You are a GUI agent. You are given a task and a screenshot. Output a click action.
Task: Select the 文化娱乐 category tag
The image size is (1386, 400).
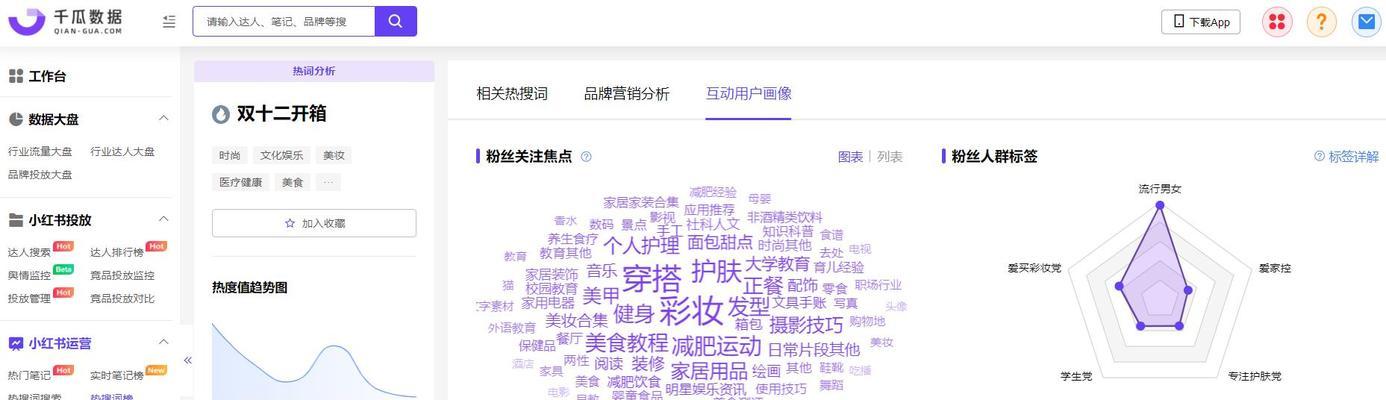click(x=281, y=155)
